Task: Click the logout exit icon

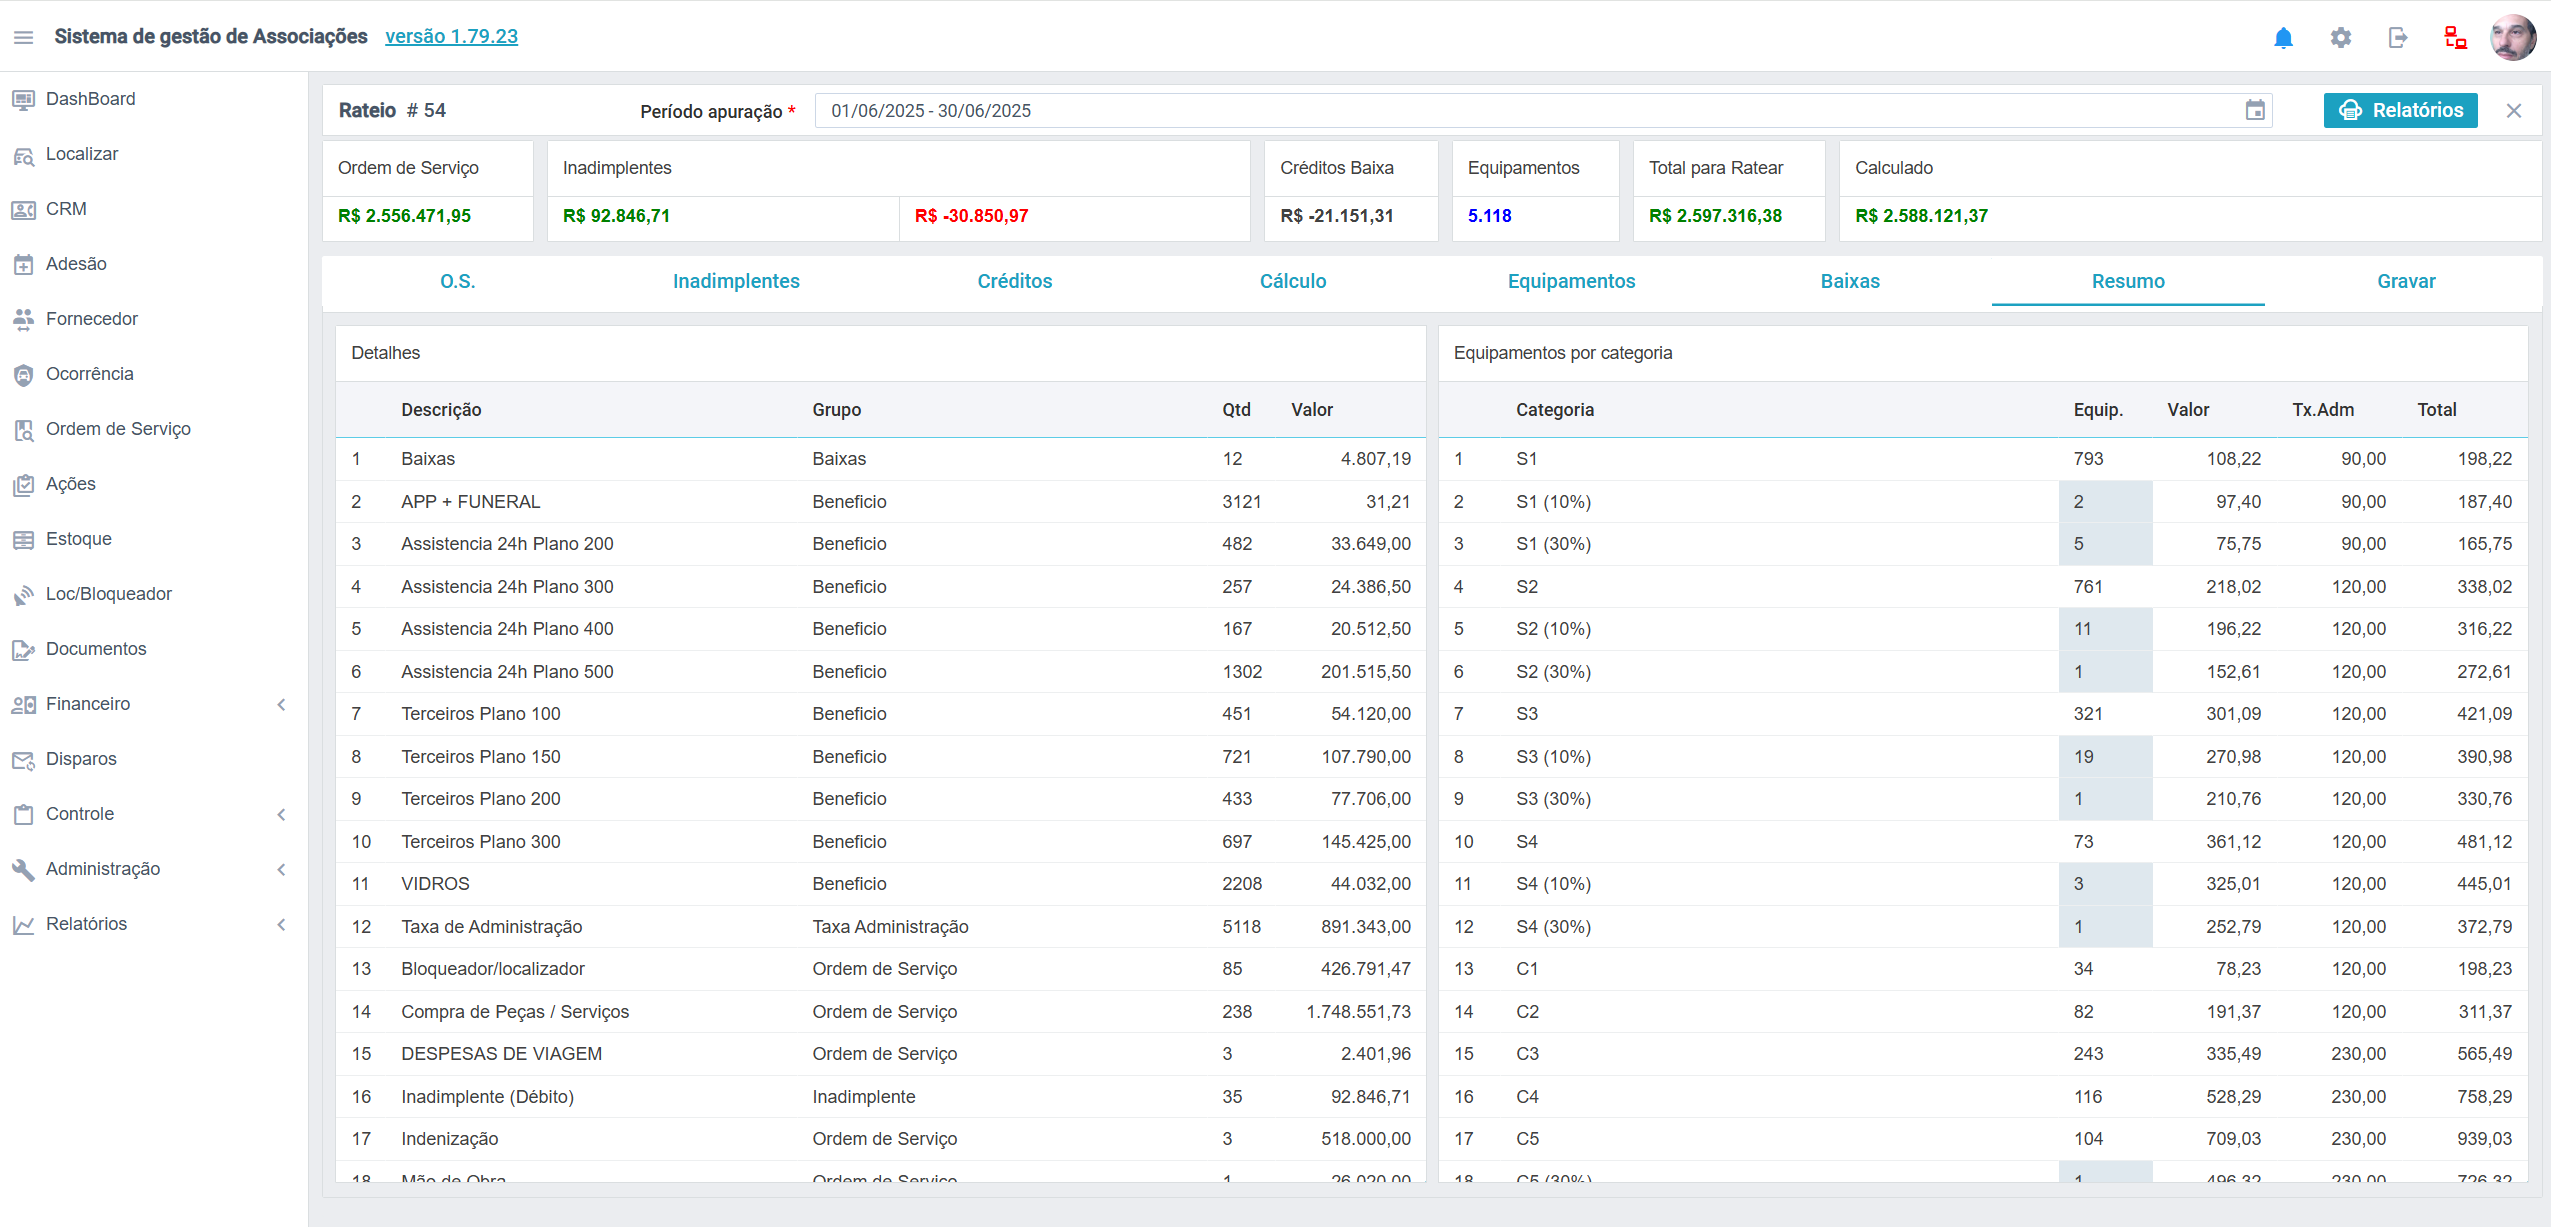Action: click(2398, 38)
